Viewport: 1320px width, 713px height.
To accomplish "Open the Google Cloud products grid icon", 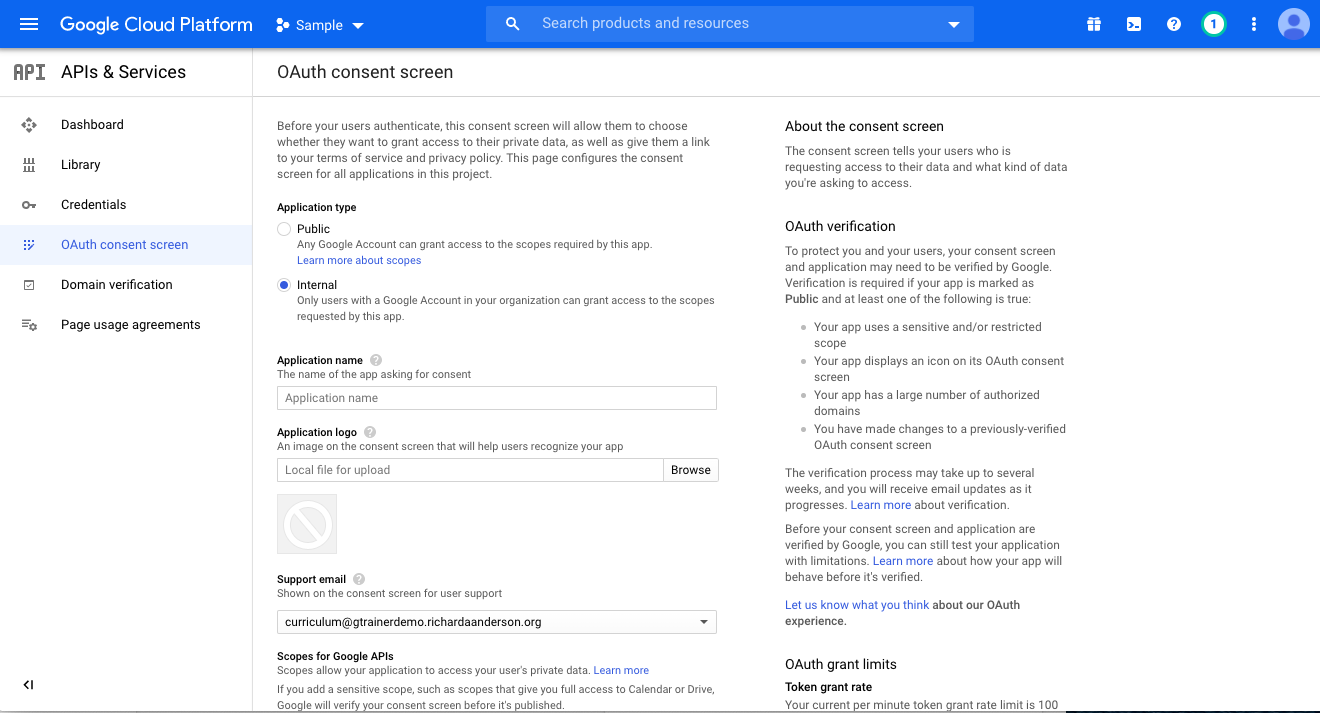I will pos(1093,23).
